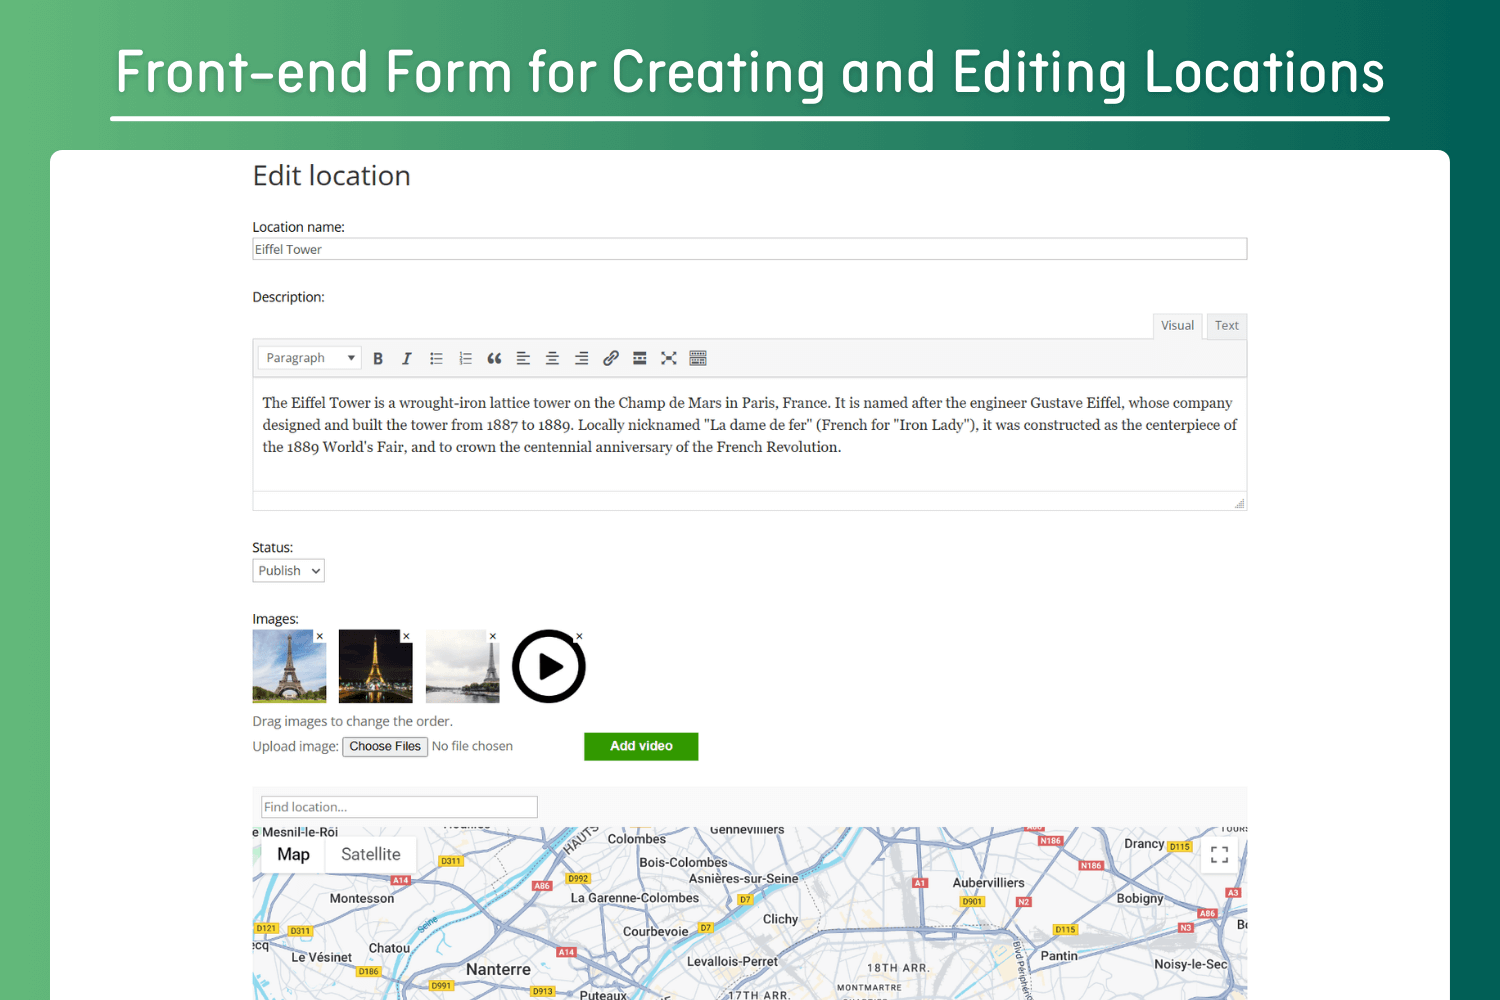
Task: Toggle italic formatting in description editor
Action: click(407, 358)
